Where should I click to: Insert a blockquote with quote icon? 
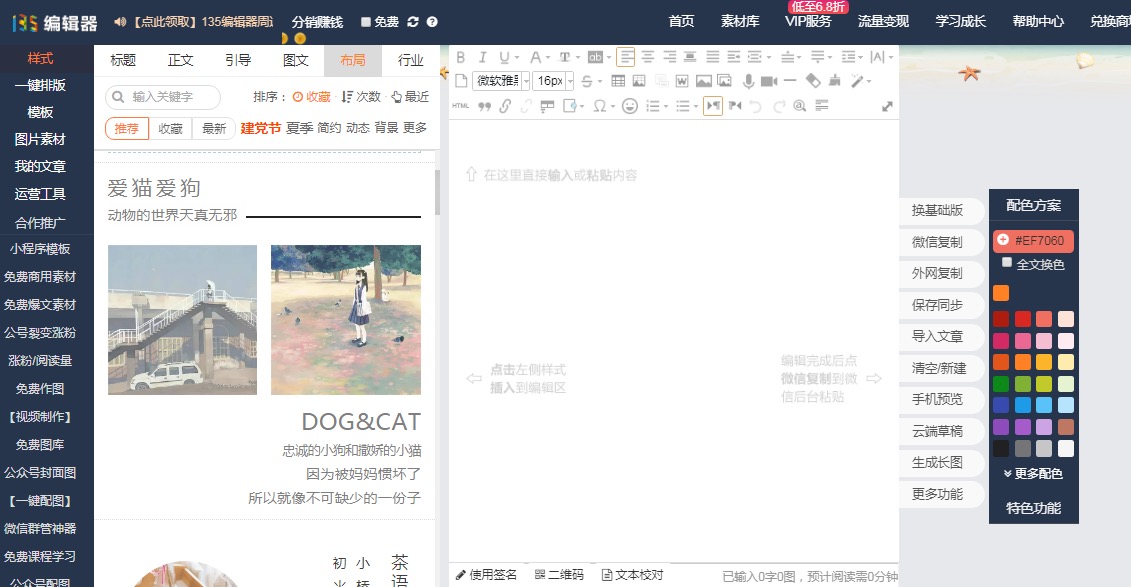tap(485, 106)
